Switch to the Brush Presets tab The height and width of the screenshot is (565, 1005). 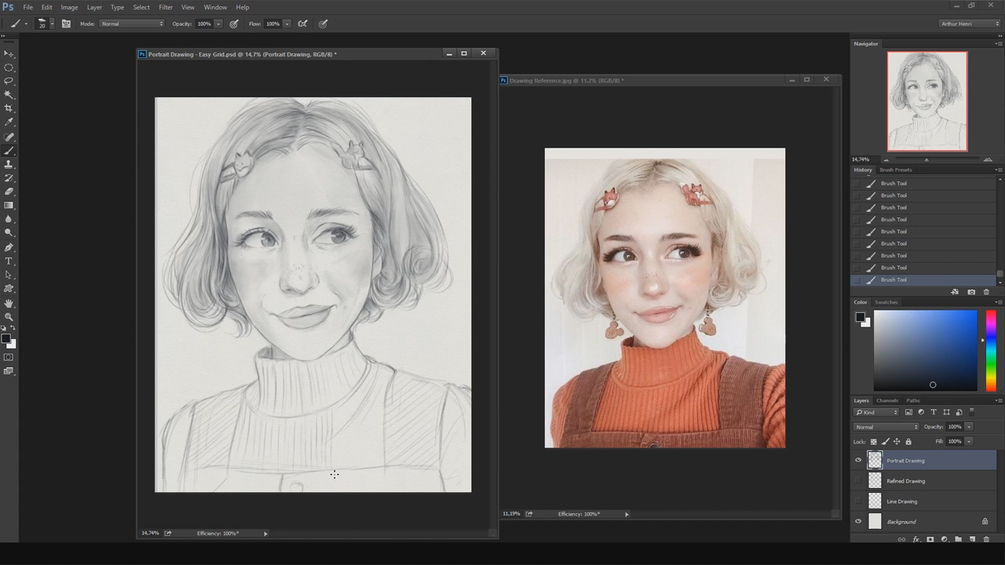895,170
